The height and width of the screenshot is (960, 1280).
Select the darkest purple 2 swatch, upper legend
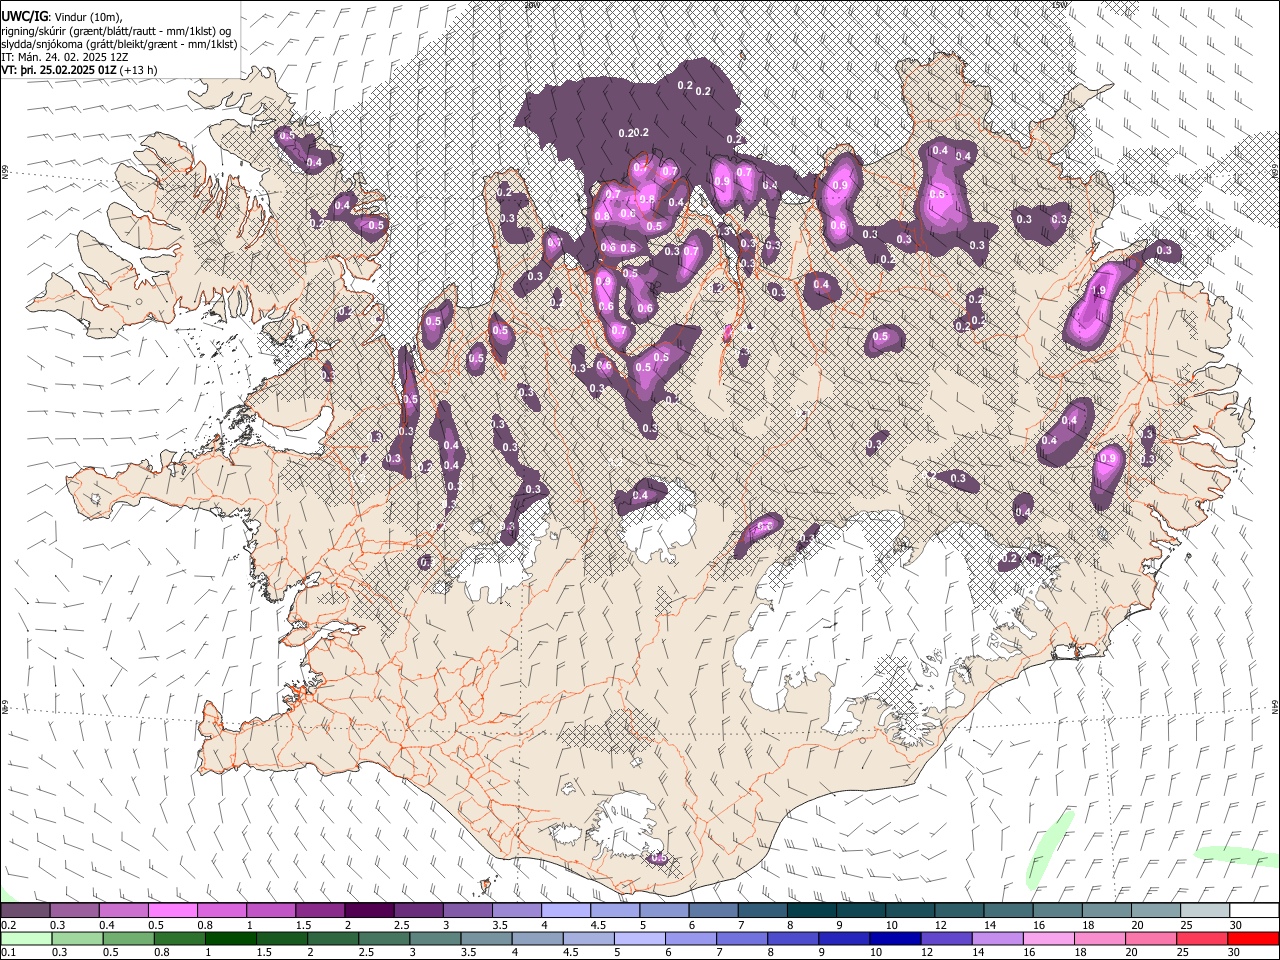point(369,911)
